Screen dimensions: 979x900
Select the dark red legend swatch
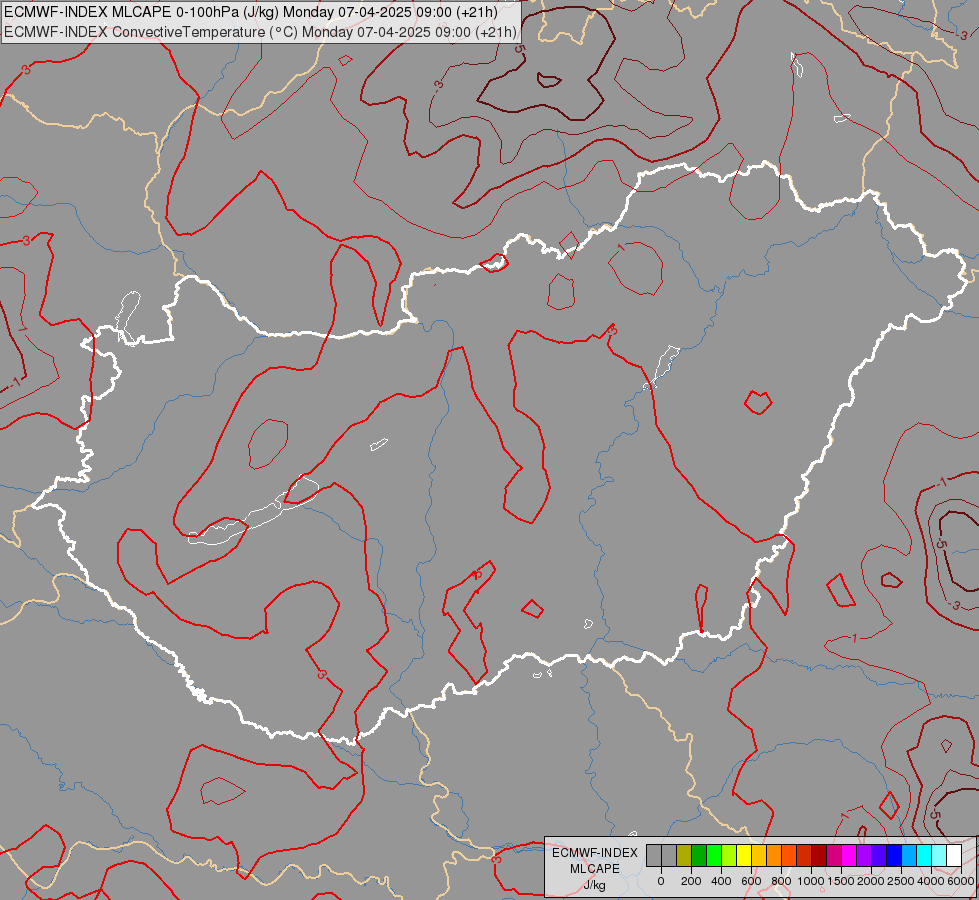point(820,855)
